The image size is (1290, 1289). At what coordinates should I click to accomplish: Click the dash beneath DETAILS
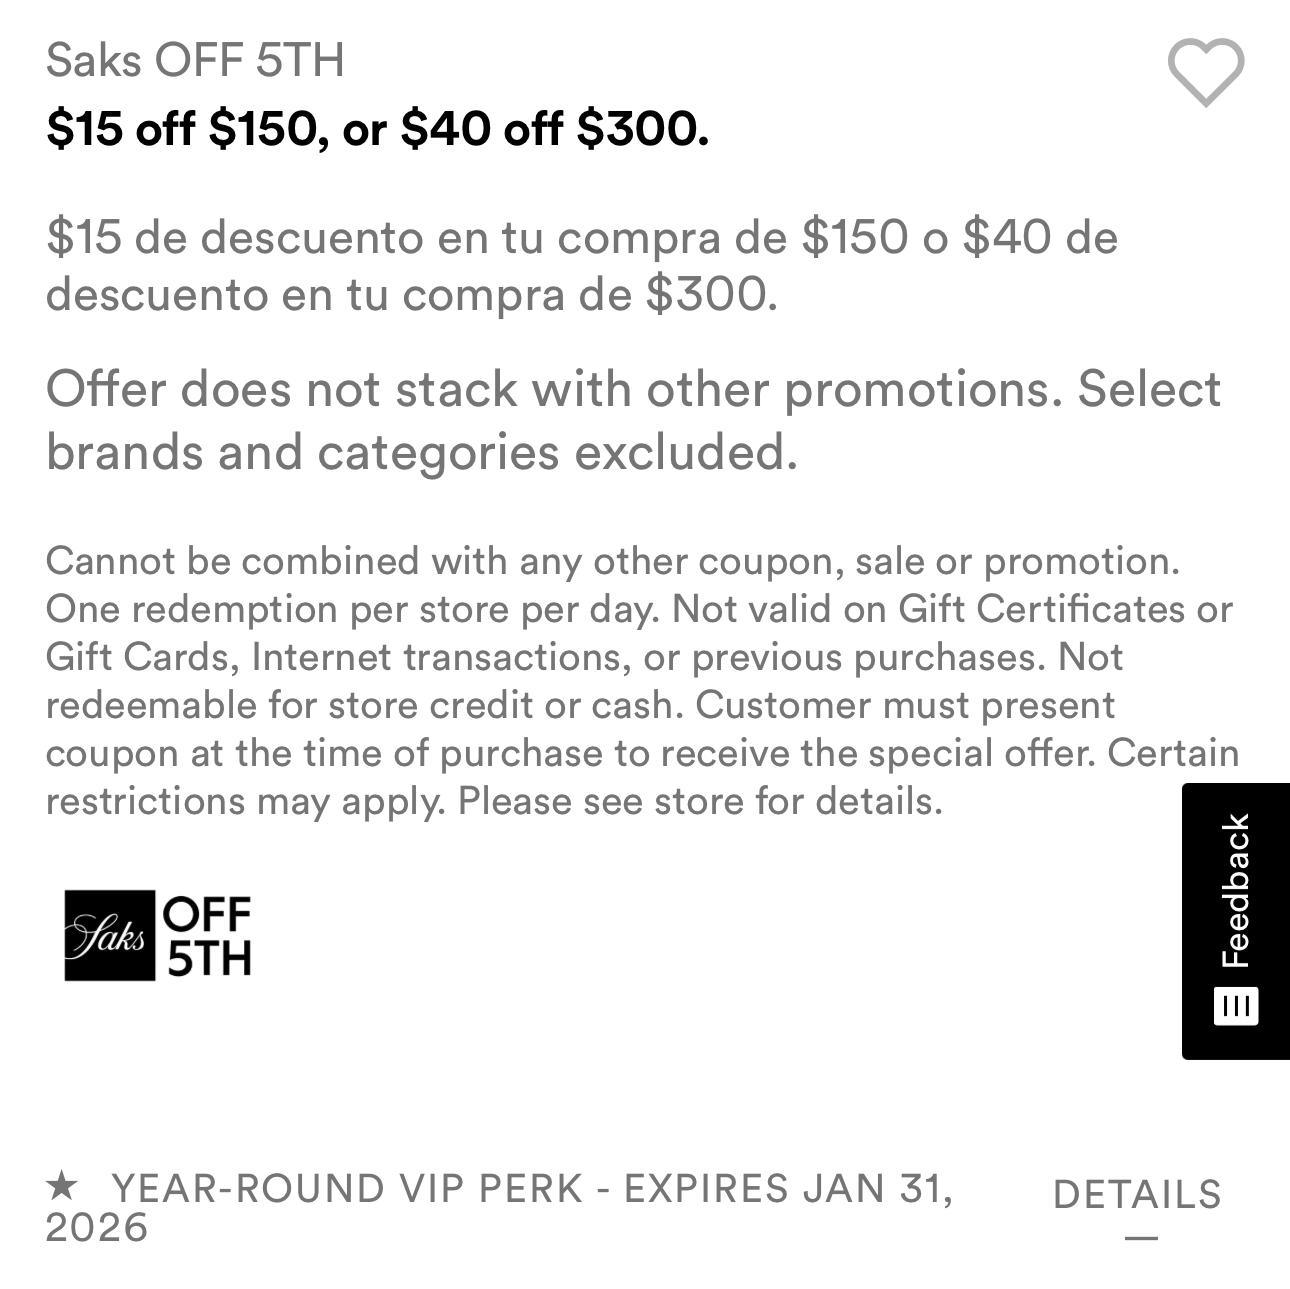pyautogui.click(x=1141, y=1238)
